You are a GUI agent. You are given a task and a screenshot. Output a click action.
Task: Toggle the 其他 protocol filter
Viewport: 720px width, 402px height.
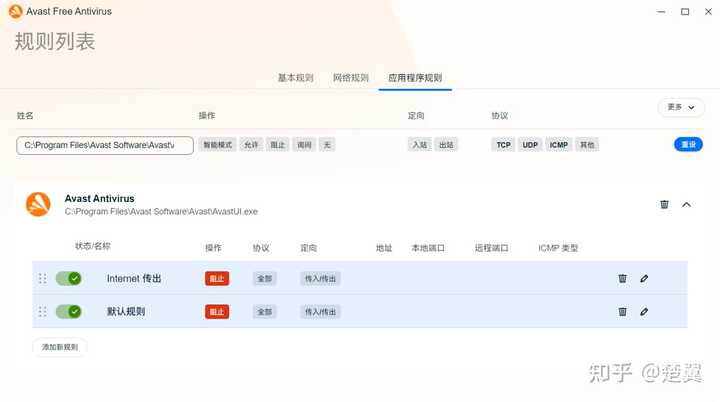pos(587,145)
